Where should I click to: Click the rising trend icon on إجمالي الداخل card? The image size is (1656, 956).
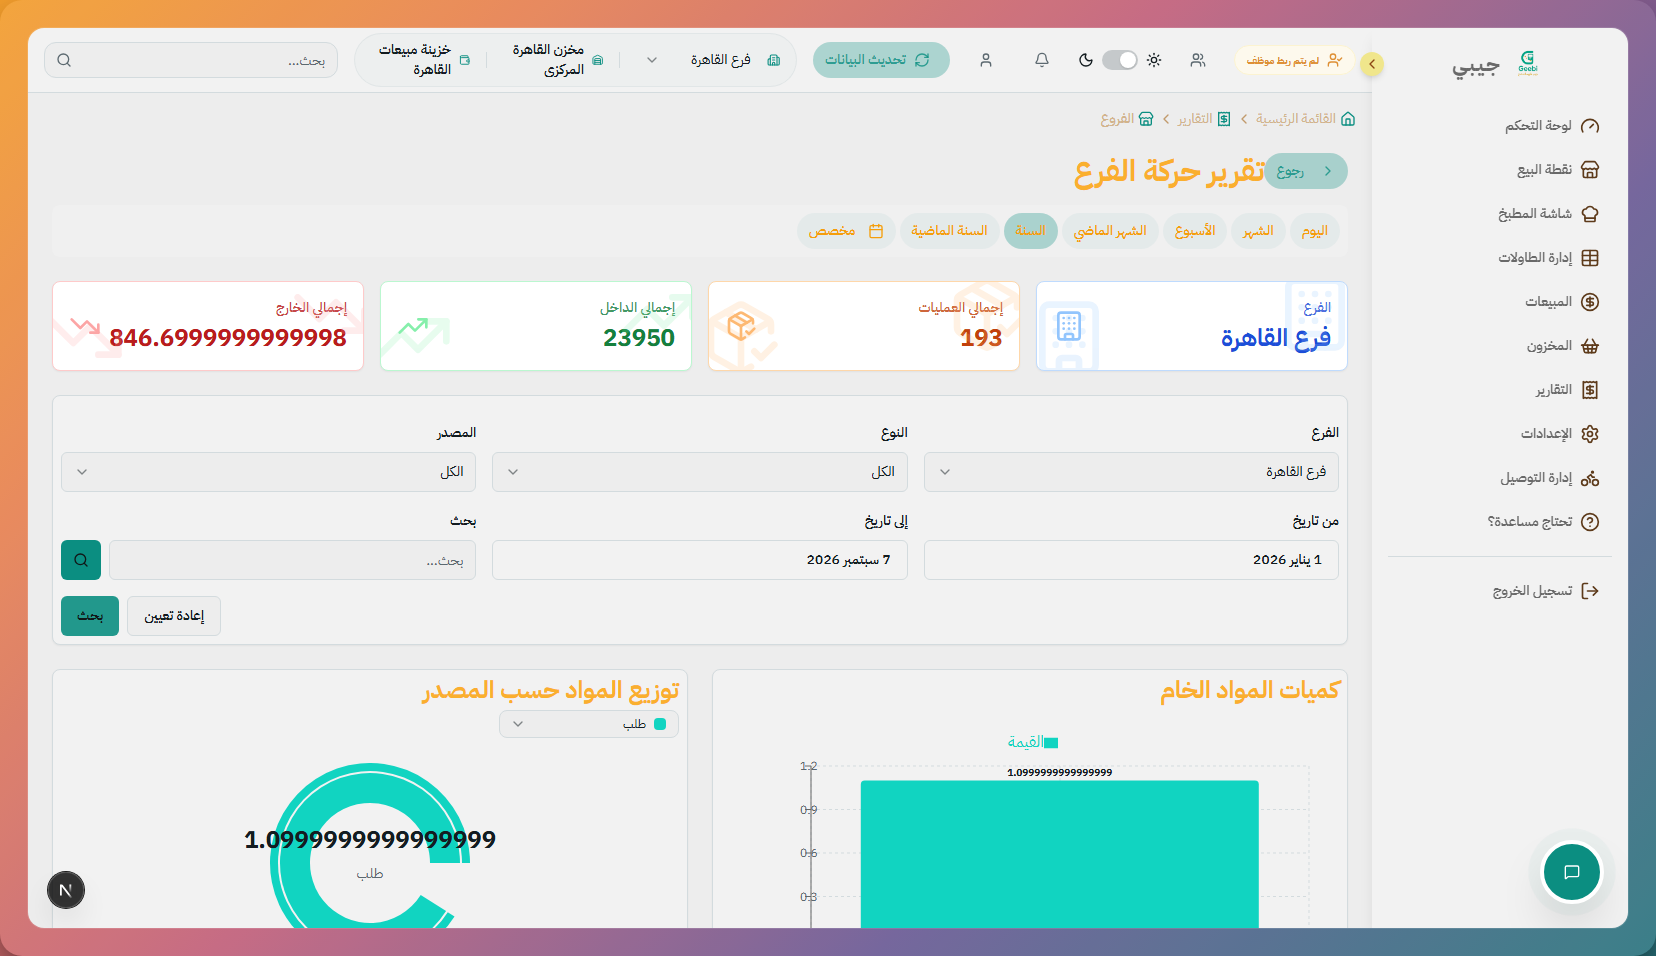click(413, 326)
